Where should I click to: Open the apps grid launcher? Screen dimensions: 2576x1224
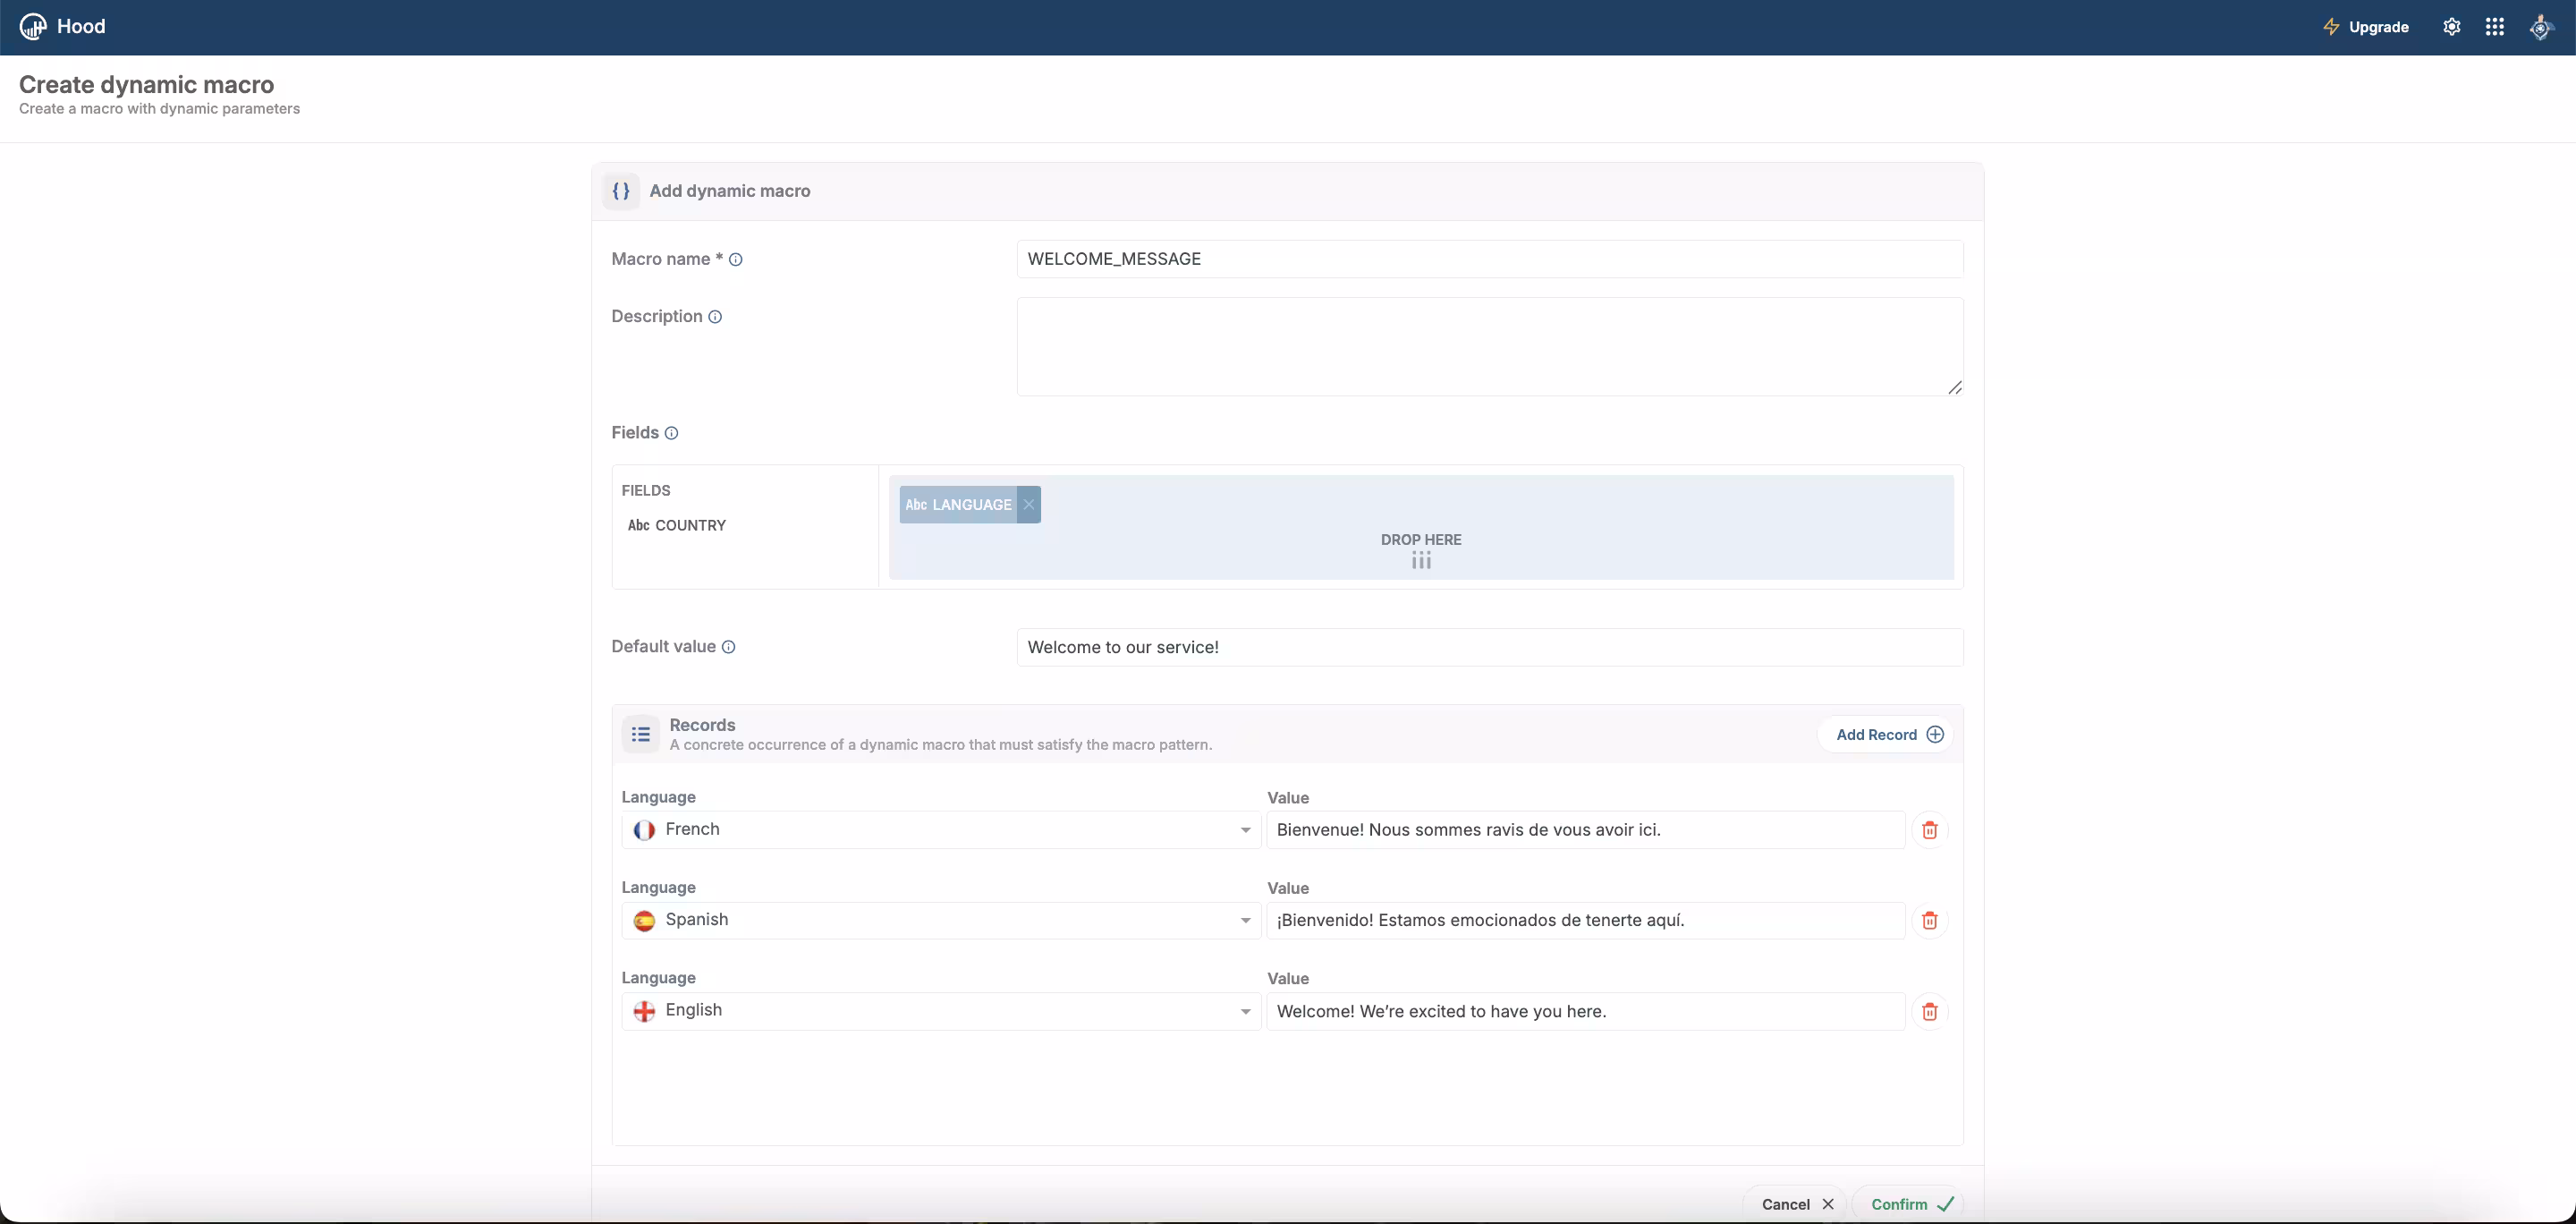click(x=2495, y=26)
